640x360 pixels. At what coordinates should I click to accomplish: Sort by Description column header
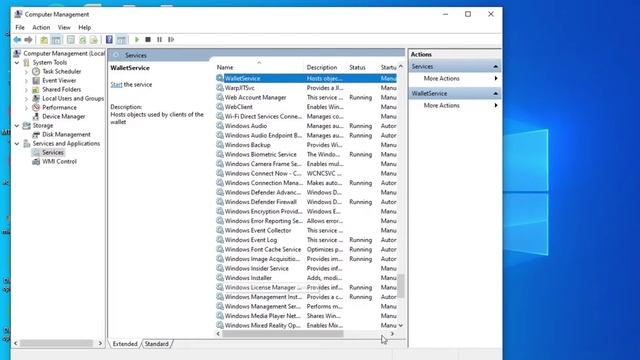pos(325,67)
